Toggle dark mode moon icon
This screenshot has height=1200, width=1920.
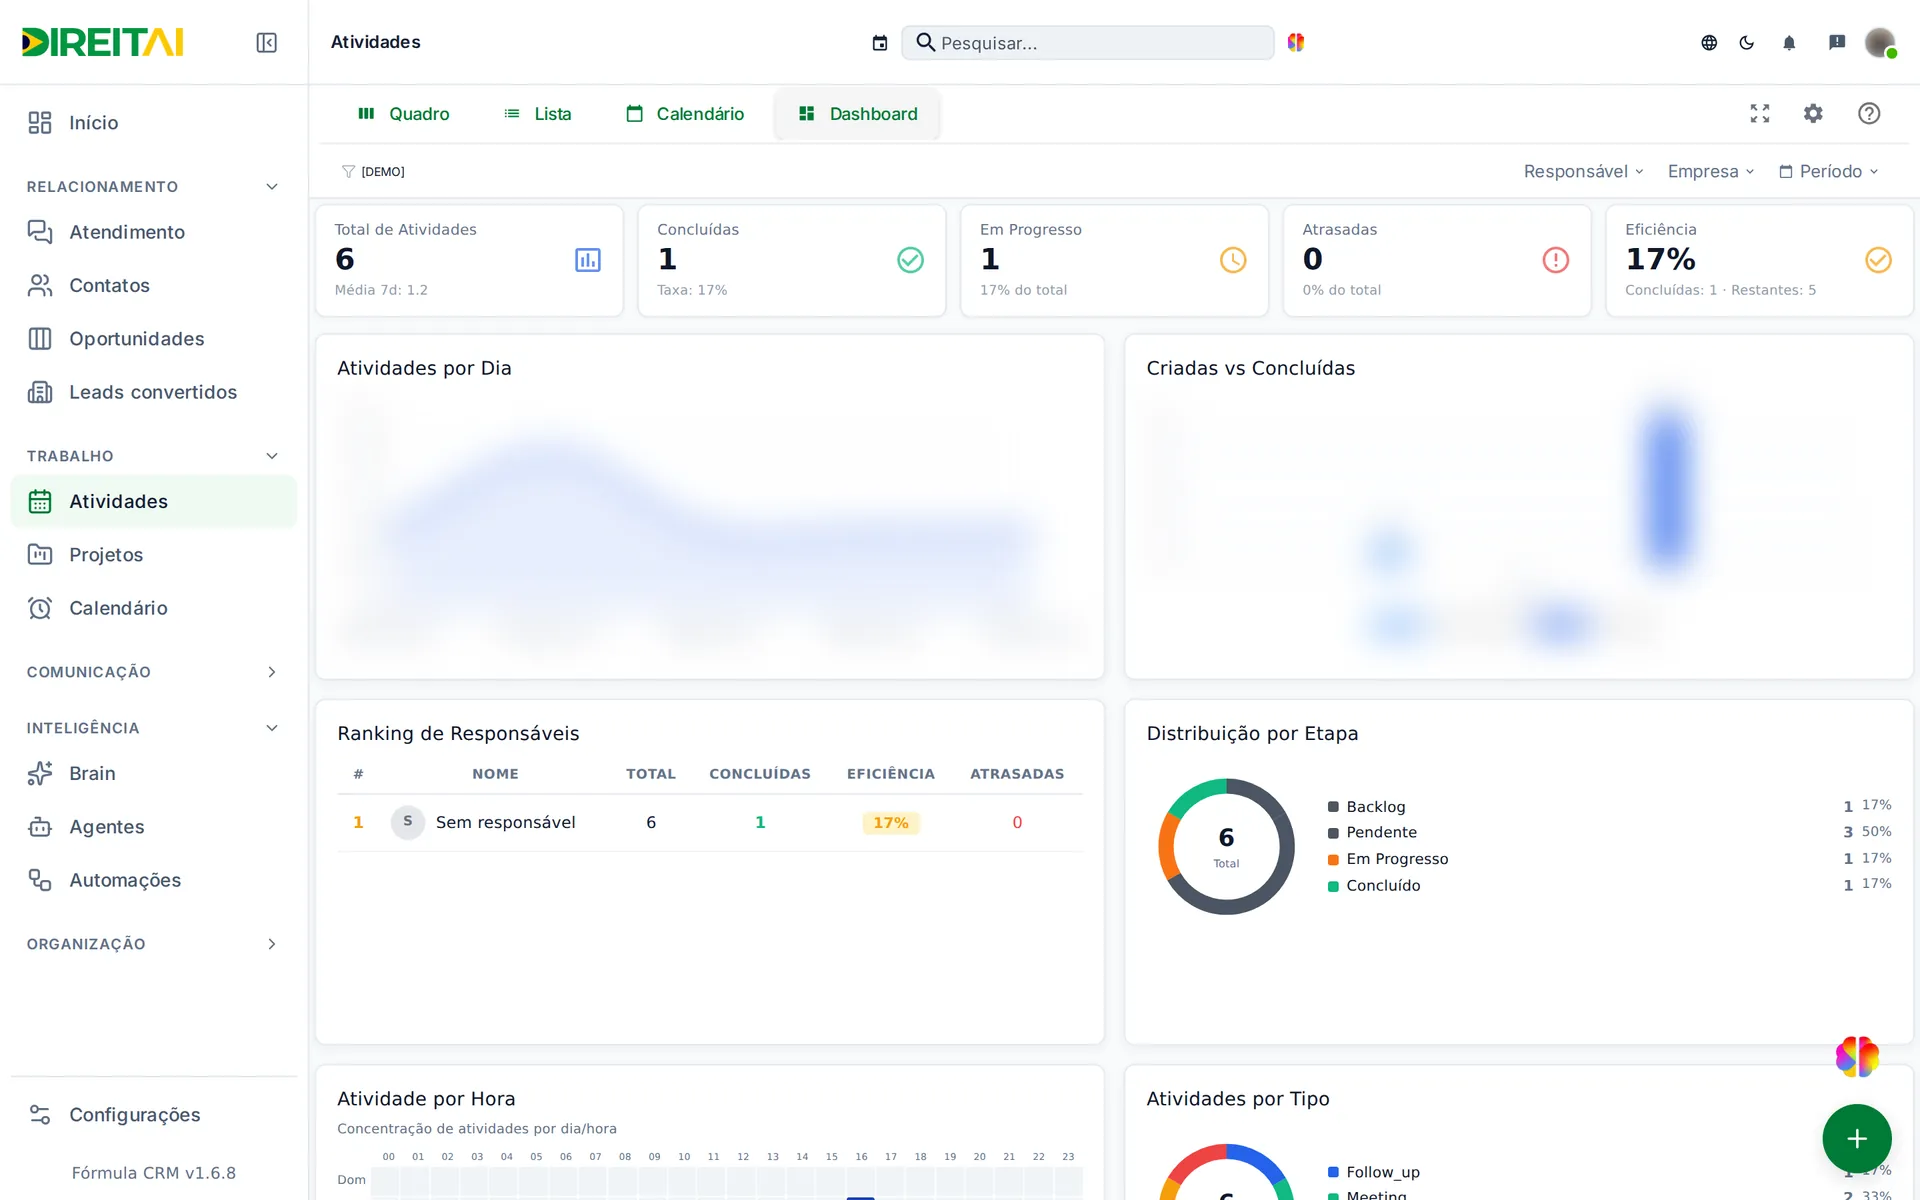click(x=1747, y=42)
